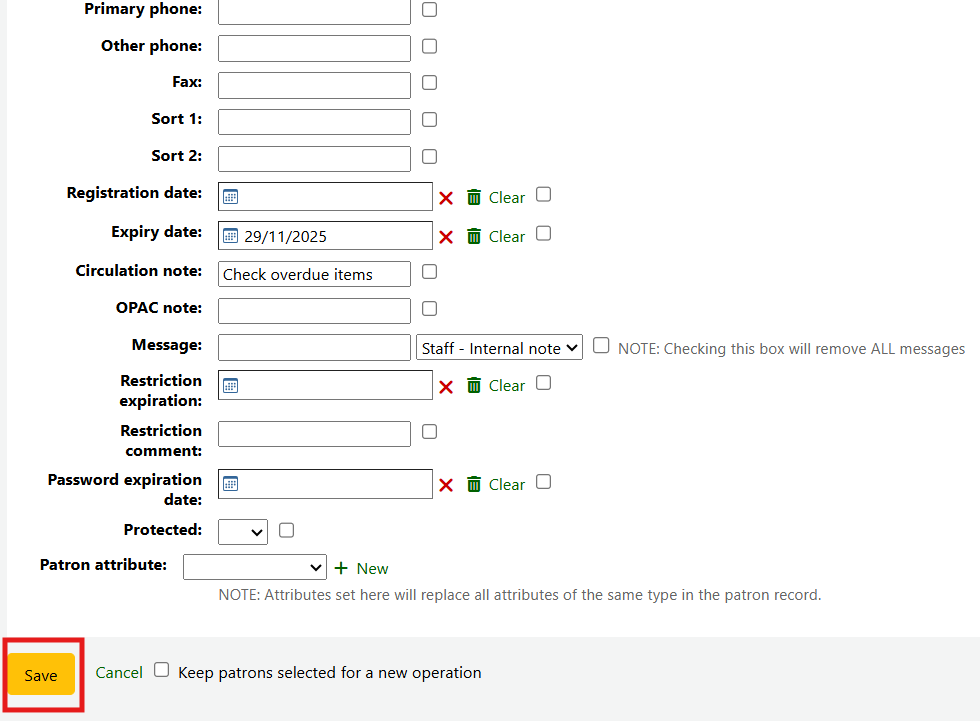Click trash Clear icon for Password expiration date
Image resolution: width=980 pixels, height=721 pixels.
474,484
